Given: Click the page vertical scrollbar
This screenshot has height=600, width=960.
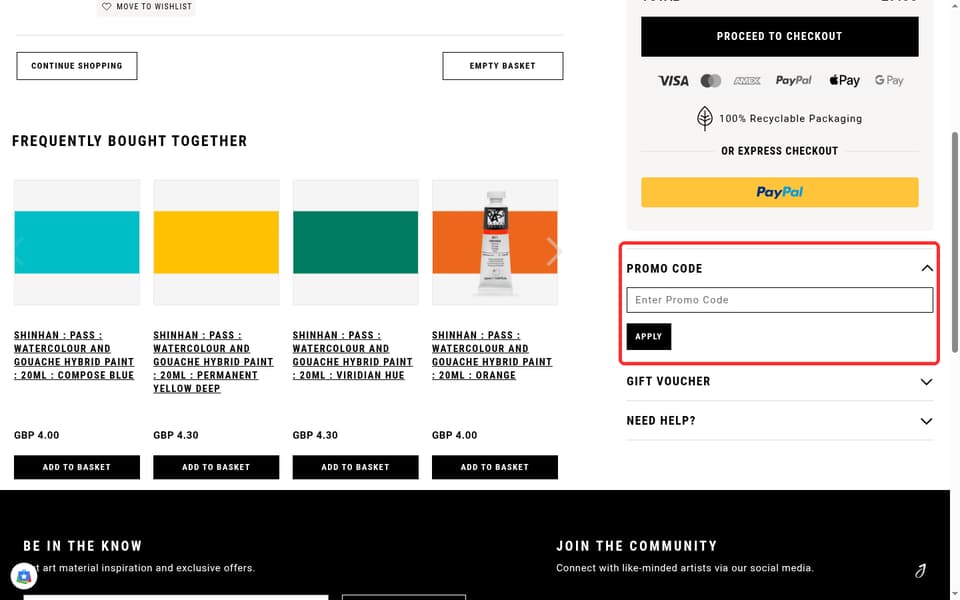Looking at the screenshot, I should [x=954, y=242].
